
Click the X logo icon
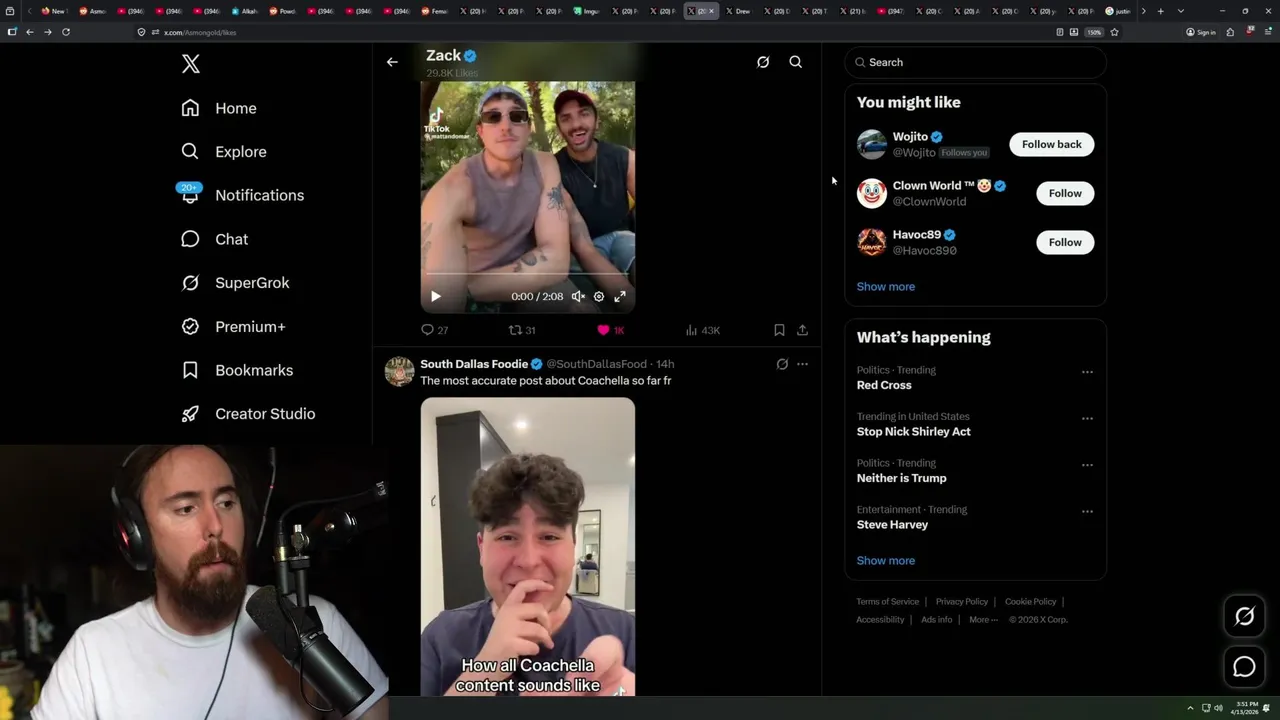191,64
